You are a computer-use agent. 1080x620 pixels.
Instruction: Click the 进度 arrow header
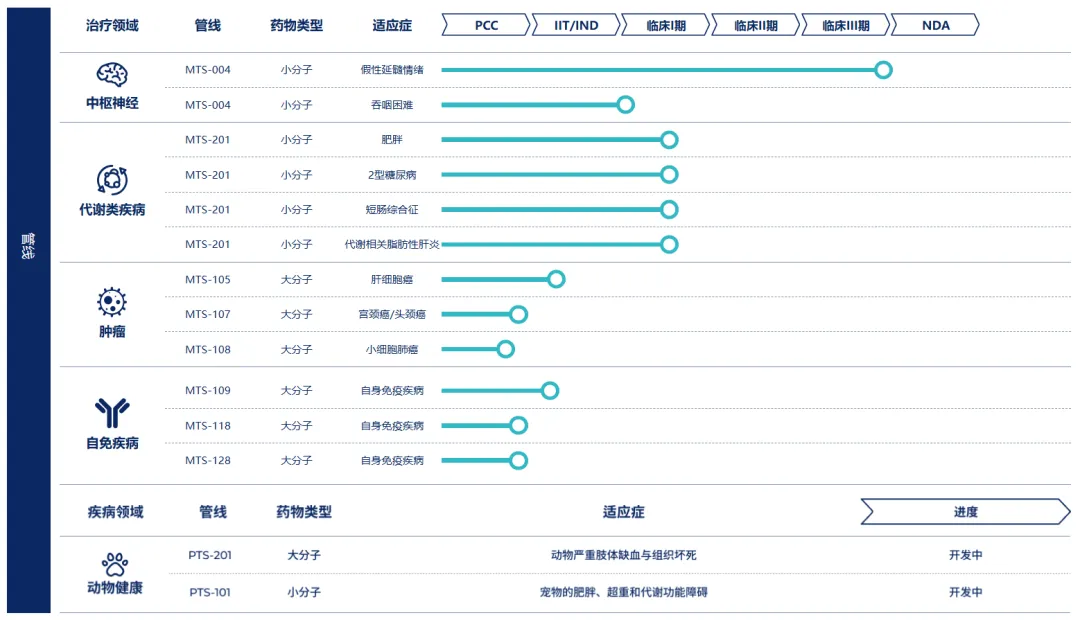coord(966,512)
